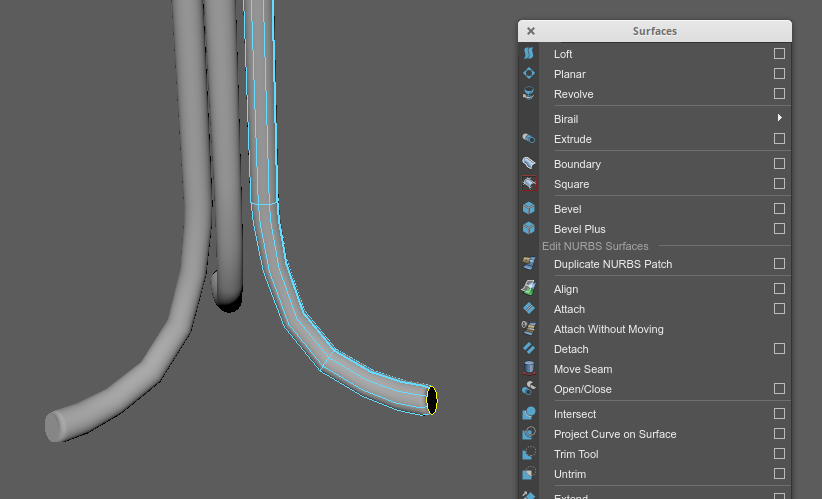The height and width of the screenshot is (499, 822).
Task: Expand the Birail submenu arrow
Action: tap(779, 119)
